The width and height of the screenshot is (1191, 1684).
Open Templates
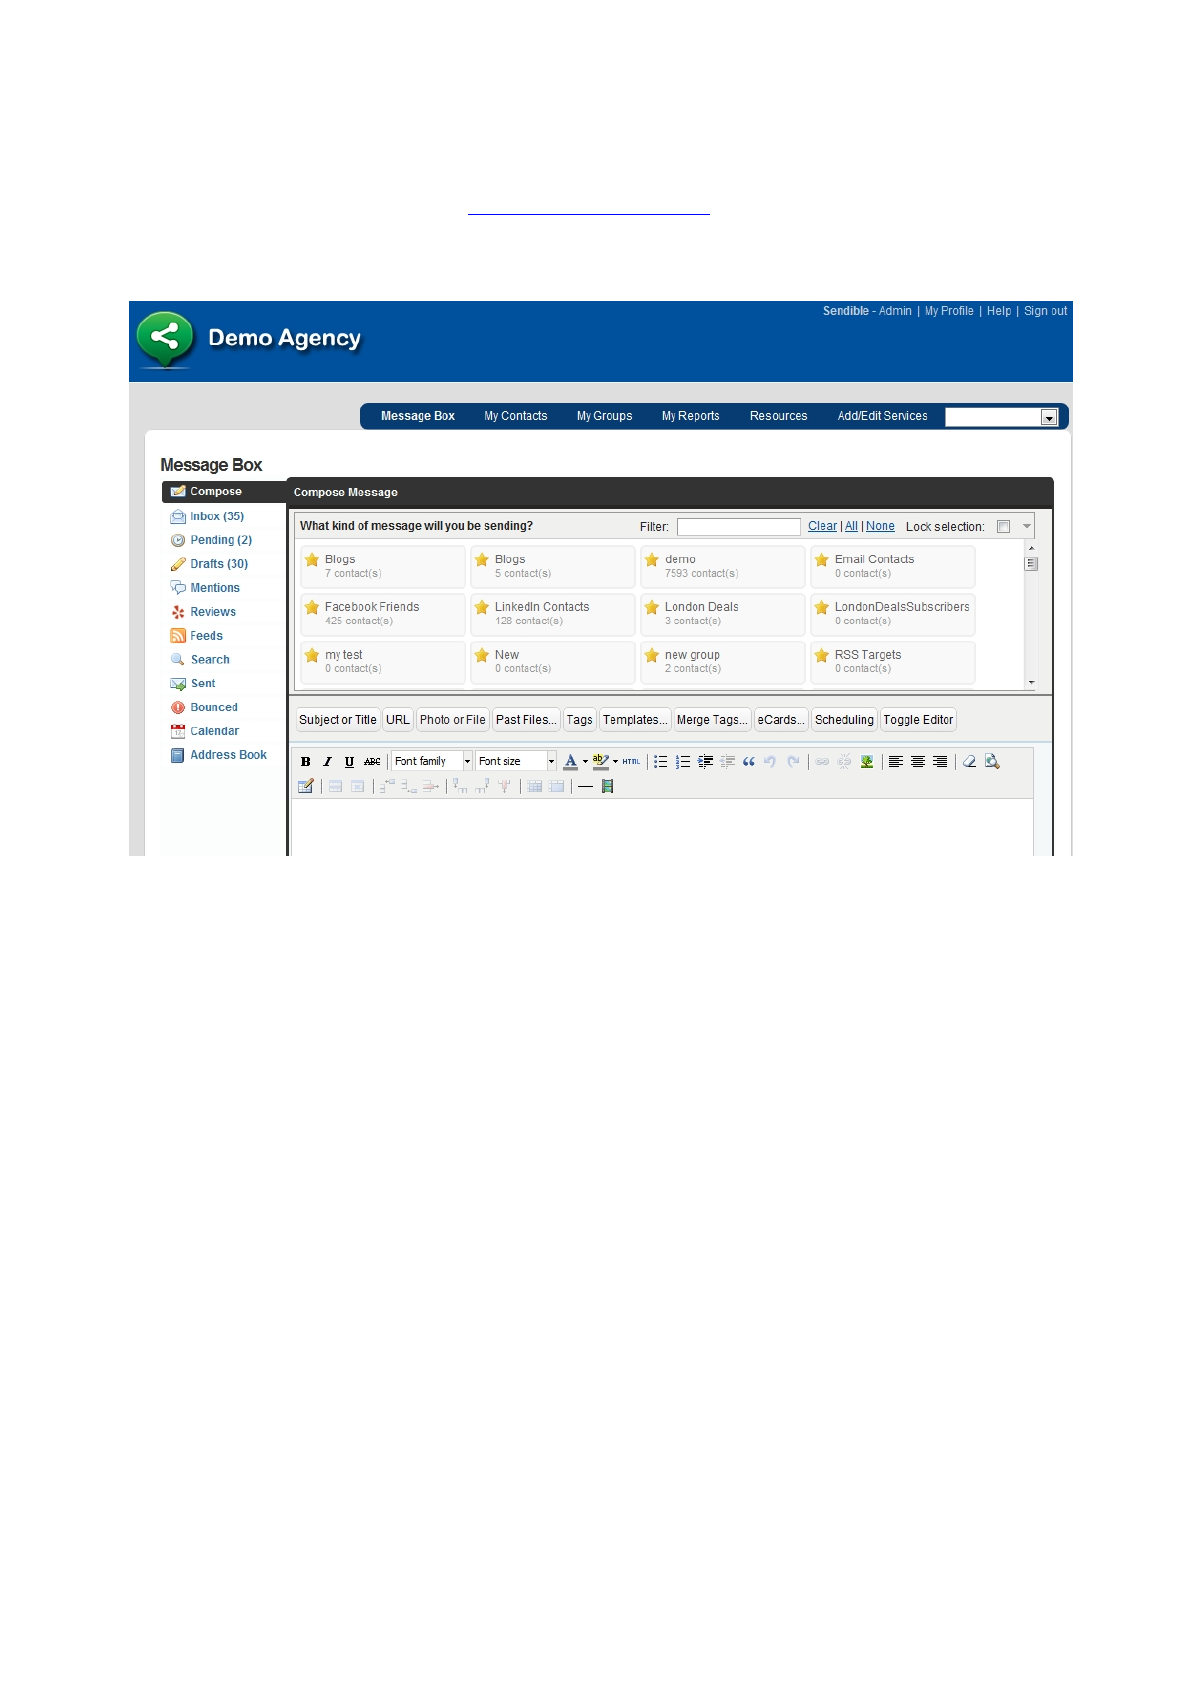click(x=635, y=720)
